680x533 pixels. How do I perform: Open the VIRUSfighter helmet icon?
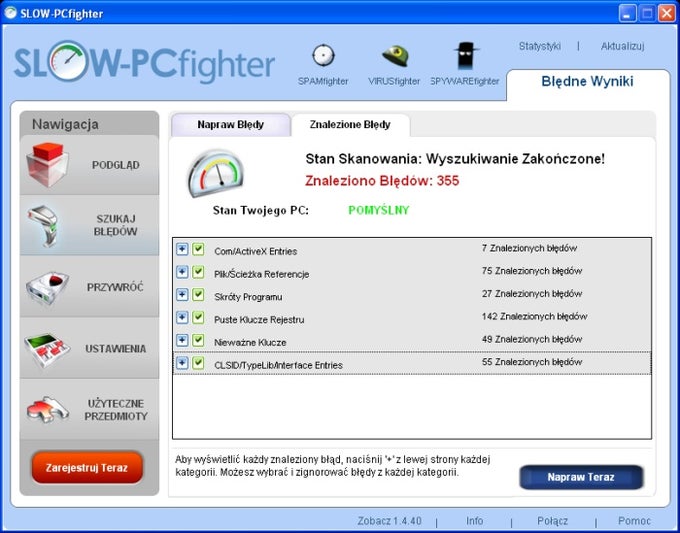coord(395,56)
